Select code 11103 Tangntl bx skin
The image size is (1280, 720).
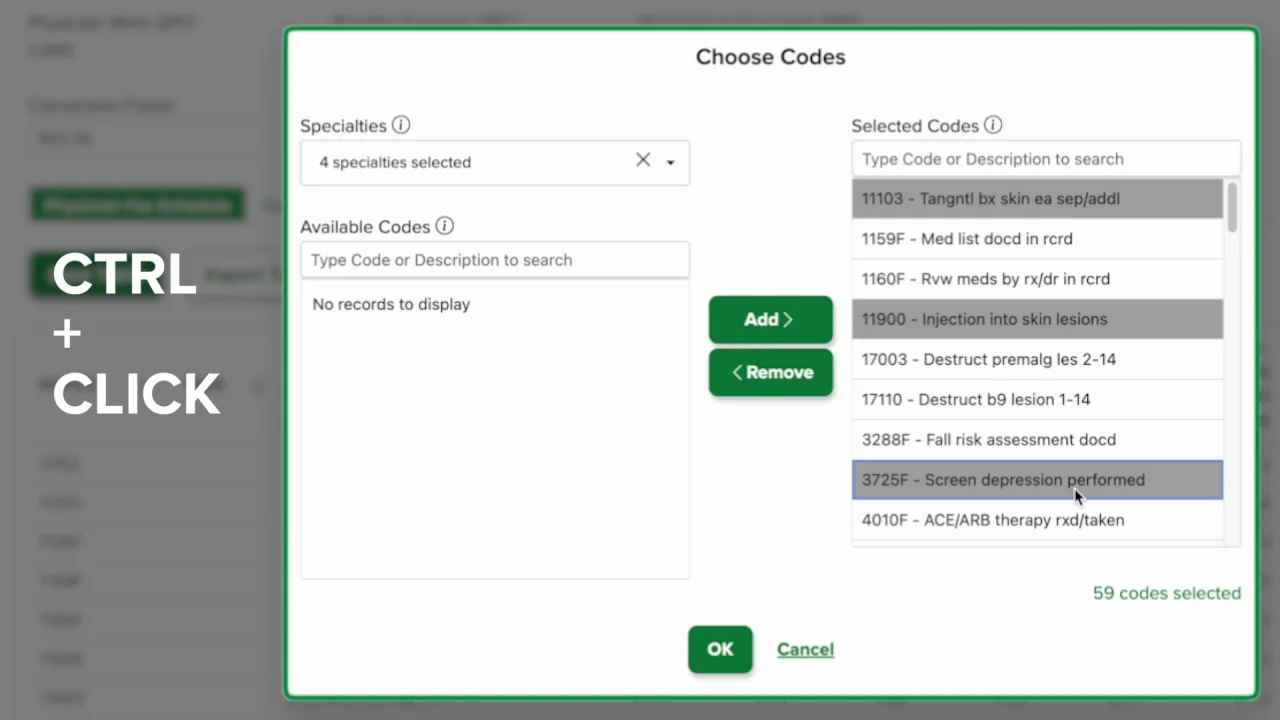(x=1037, y=199)
